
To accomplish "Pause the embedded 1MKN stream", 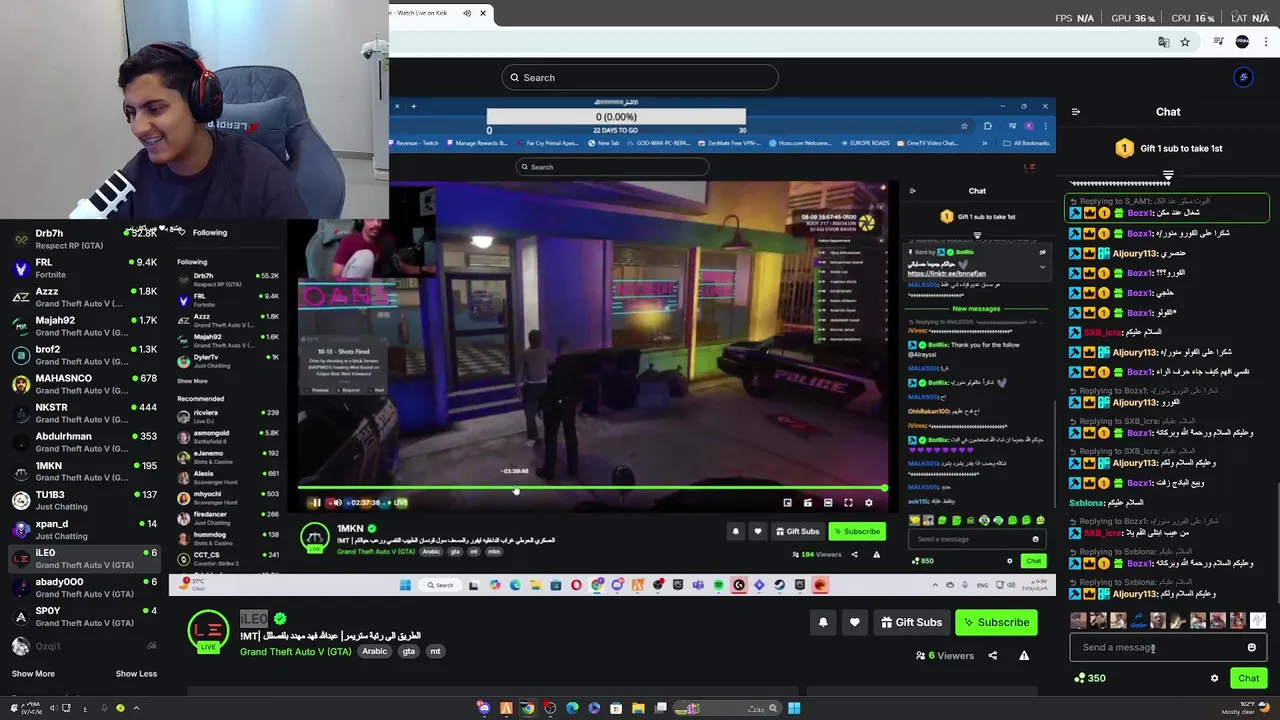I will 316,503.
